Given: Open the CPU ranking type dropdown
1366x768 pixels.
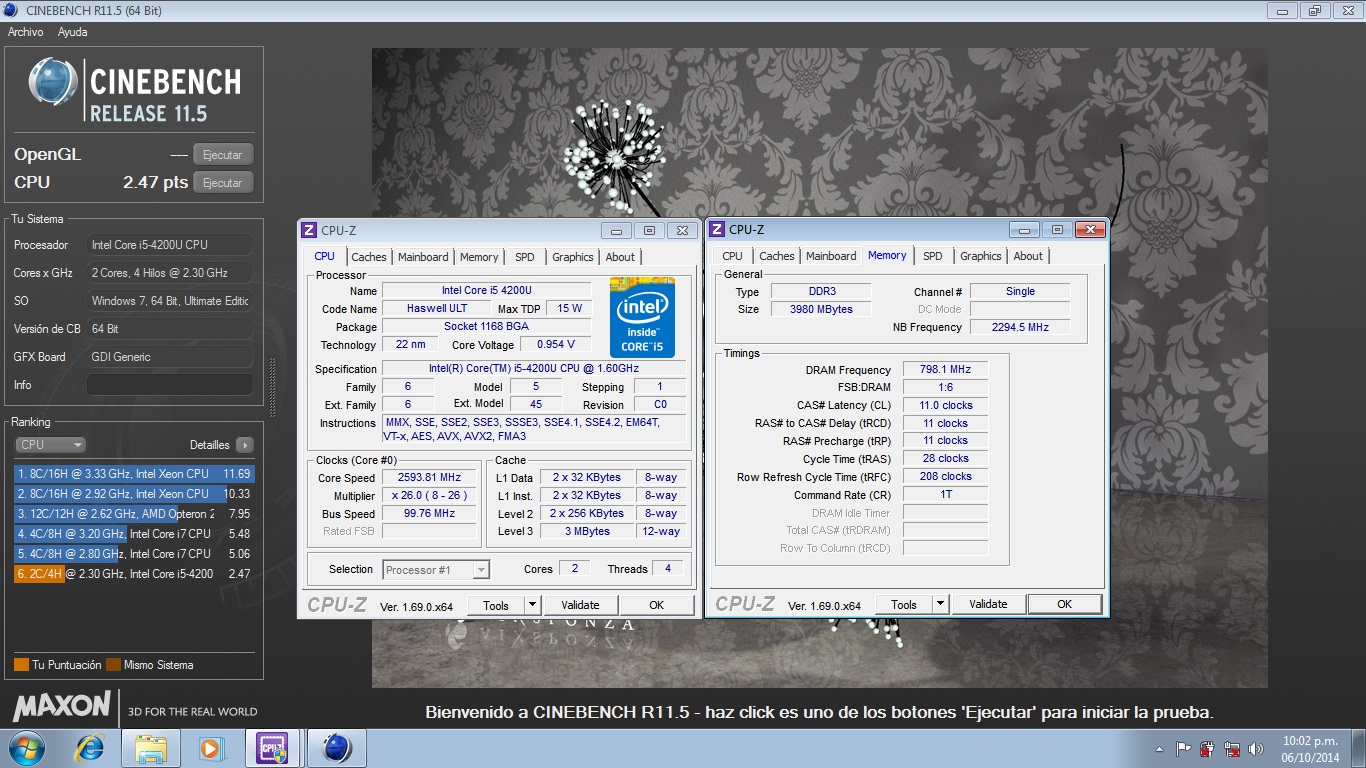Looking at the screenshot, I should 50,445.
